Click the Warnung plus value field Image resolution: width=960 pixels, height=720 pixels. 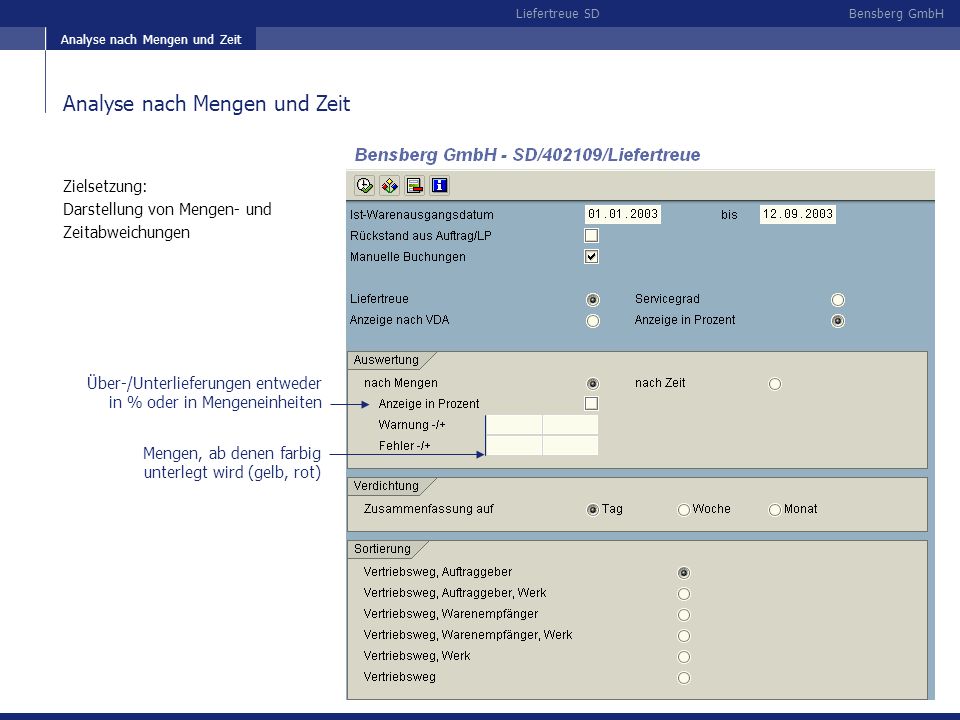coord(571,425)
